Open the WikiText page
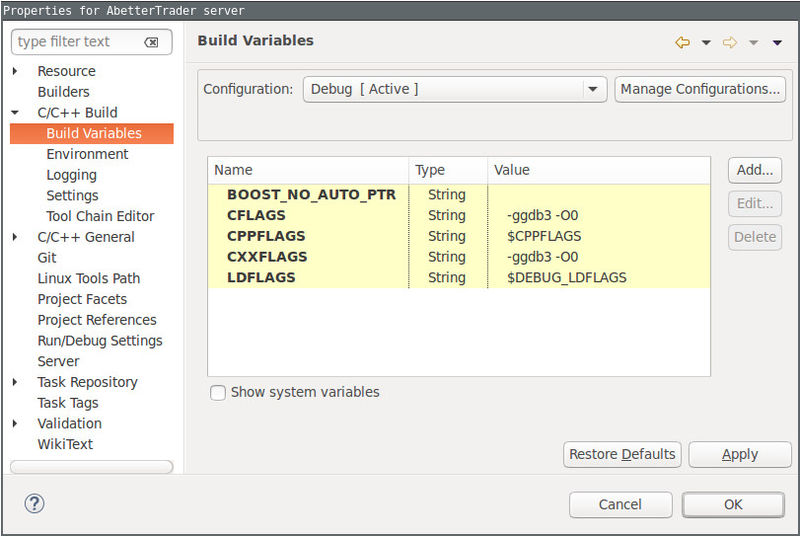The image size is (800, 536). (x=65, y=444)
